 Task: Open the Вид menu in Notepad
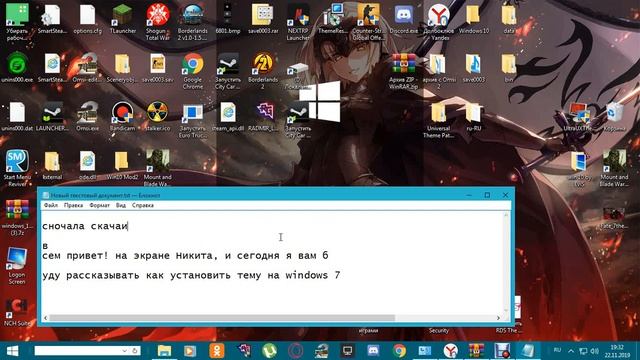coord(121,205)
